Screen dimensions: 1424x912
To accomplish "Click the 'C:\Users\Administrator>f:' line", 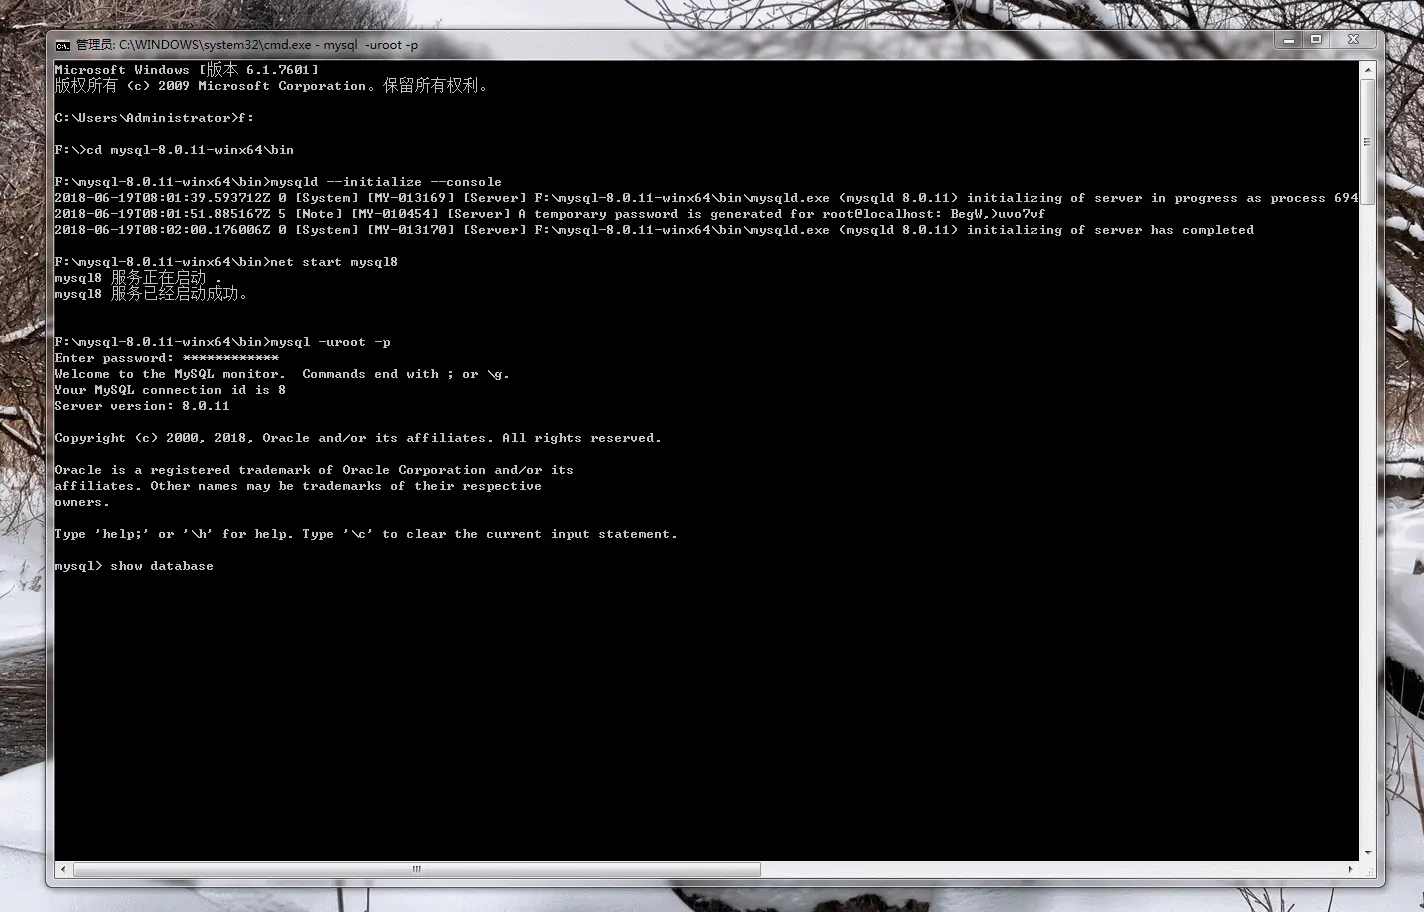I will point(154,118).
